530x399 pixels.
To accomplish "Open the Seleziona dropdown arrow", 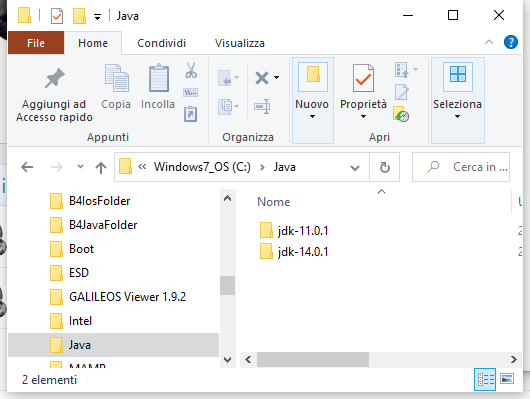I will coord(457,117).
